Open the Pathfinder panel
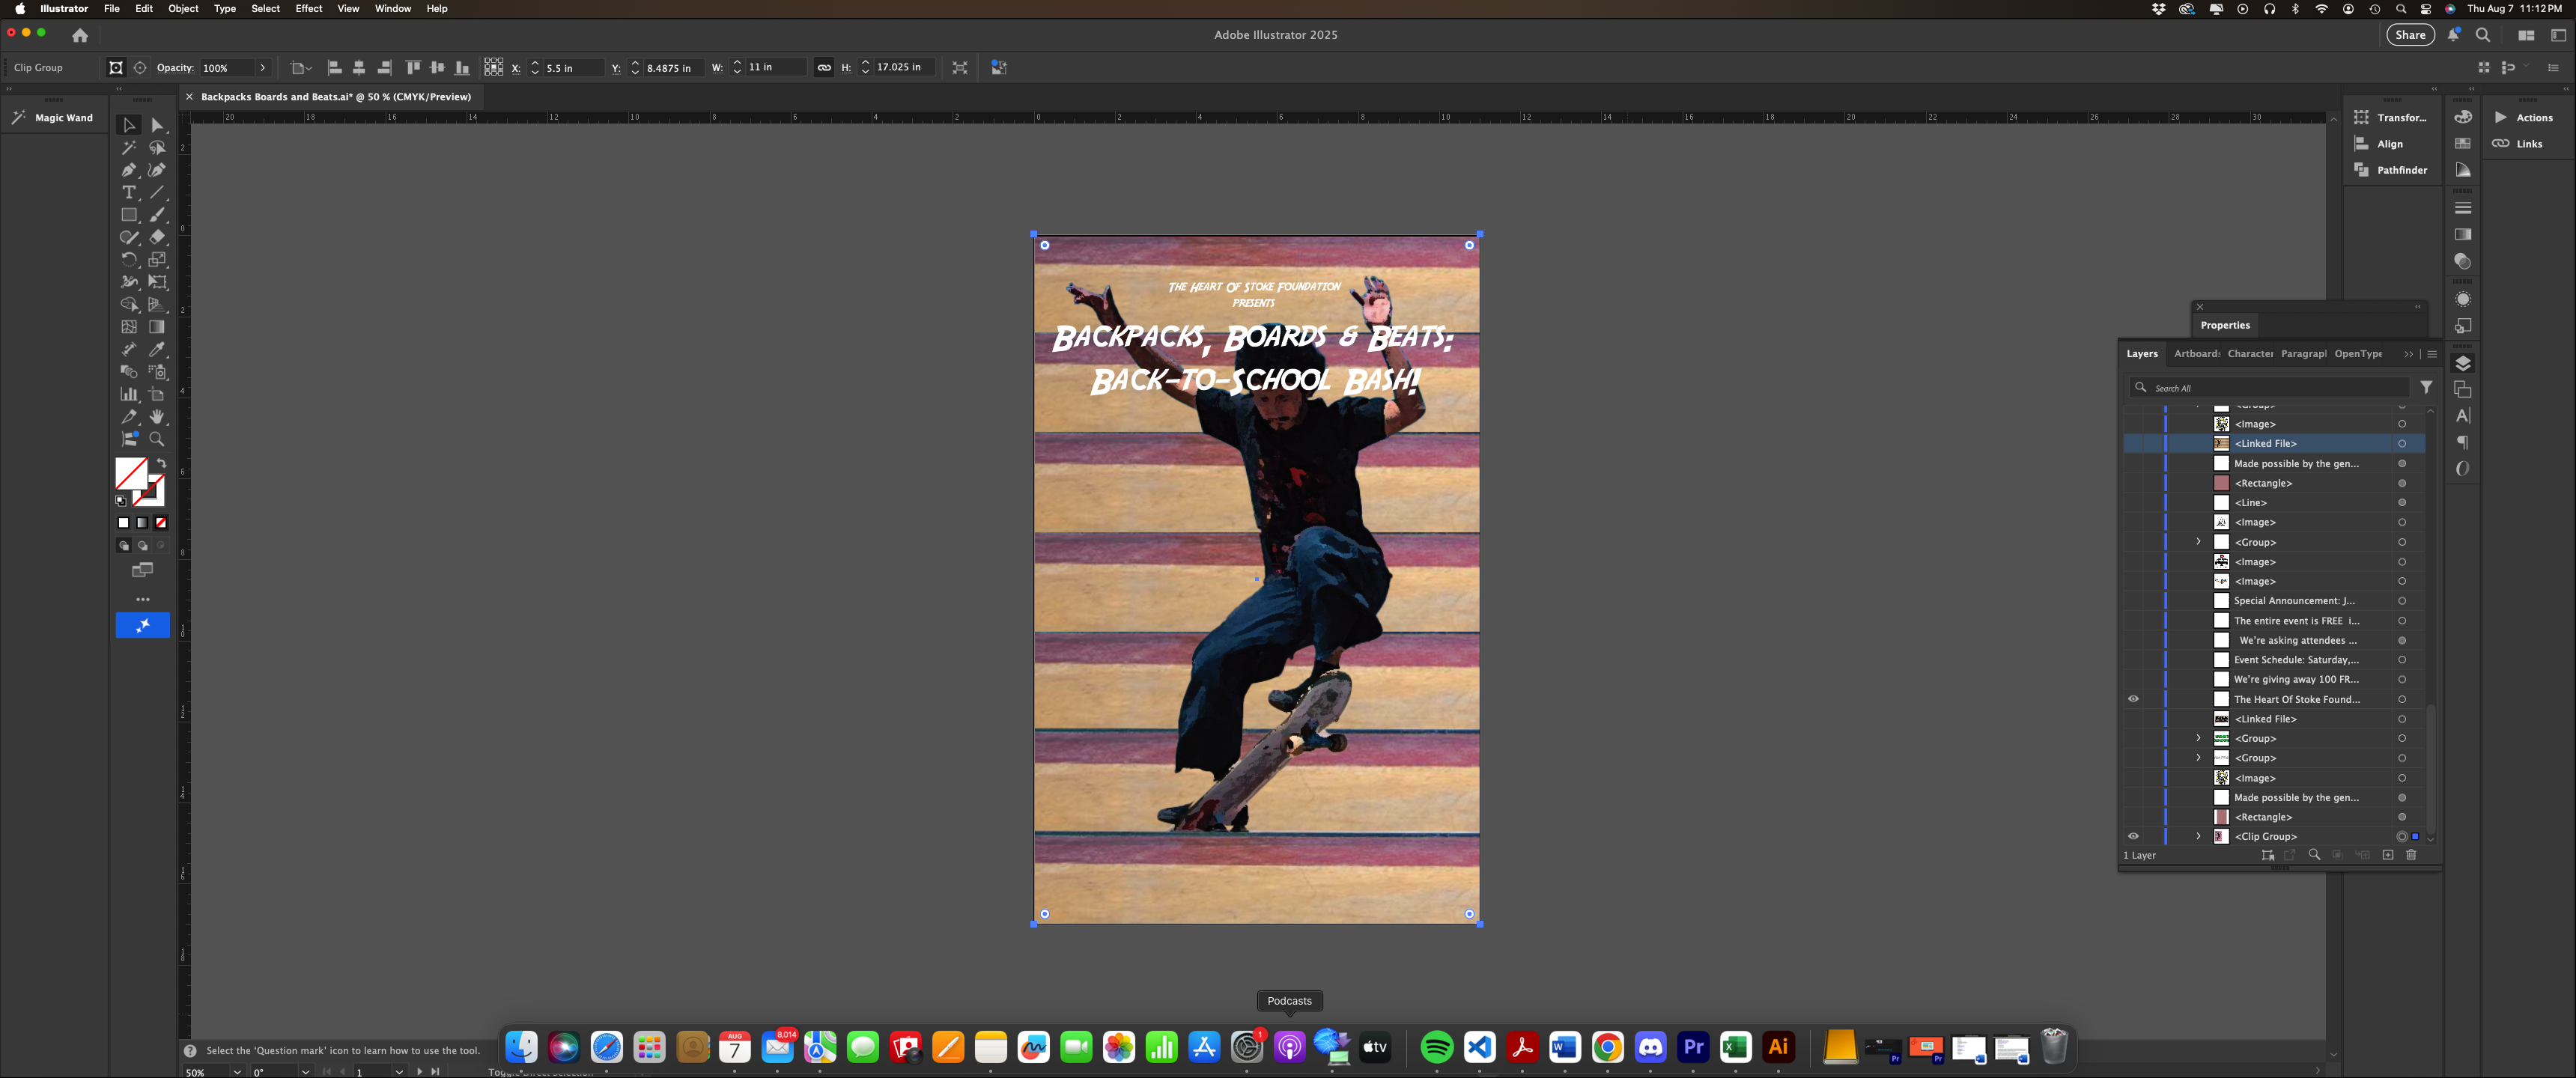The width and height of the screenshot is (2576, 1078). point(2390,170)
